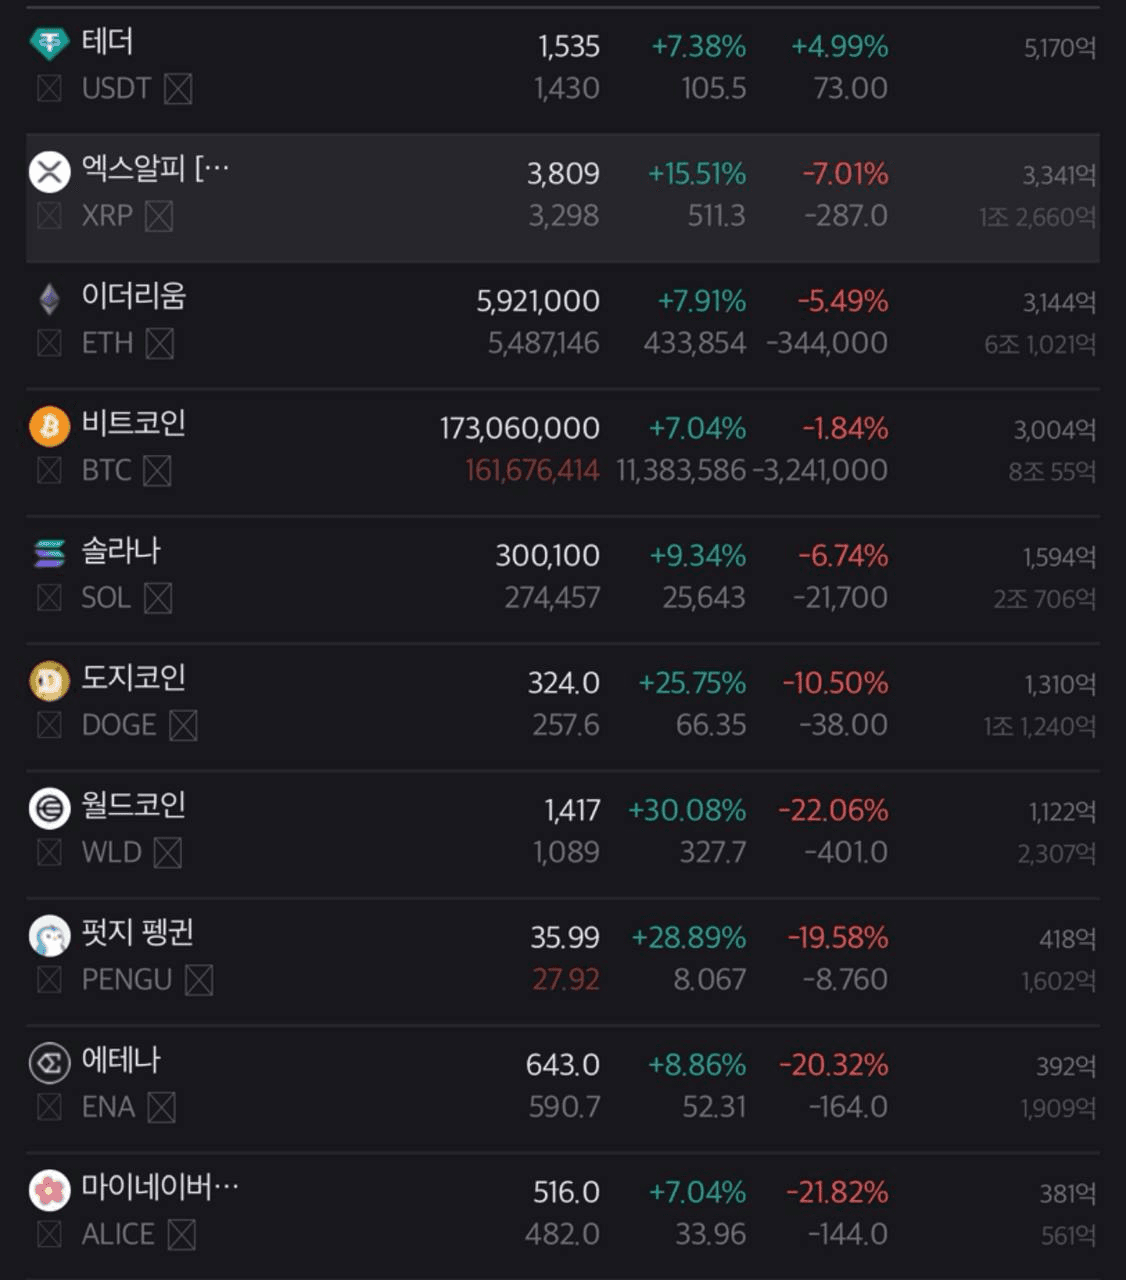Click the Ethereum diamond logo
The height and width of the screenshot is (1280, 1126).
click(x=49, y=299)
